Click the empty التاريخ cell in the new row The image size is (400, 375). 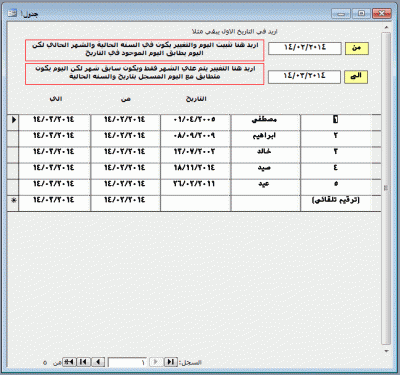point(195,202)
